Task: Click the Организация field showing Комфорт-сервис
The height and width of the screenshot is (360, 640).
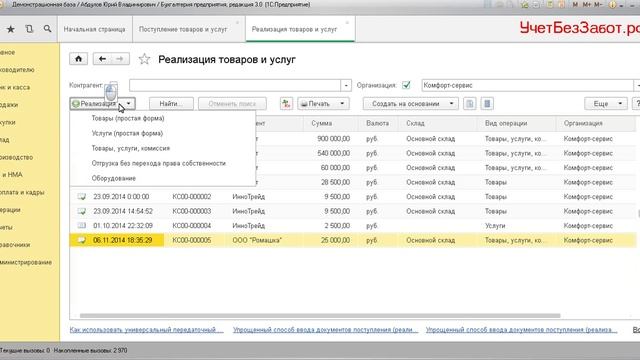Action: [x=527, y=85]
